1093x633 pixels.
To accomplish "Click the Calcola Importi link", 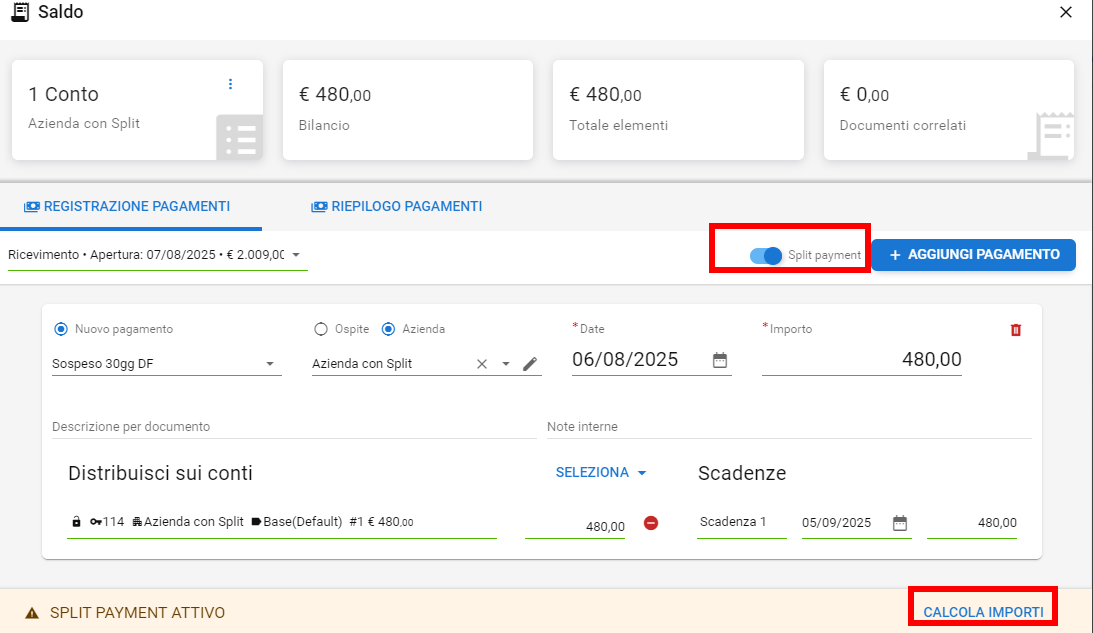I will (x=983, y=612).
